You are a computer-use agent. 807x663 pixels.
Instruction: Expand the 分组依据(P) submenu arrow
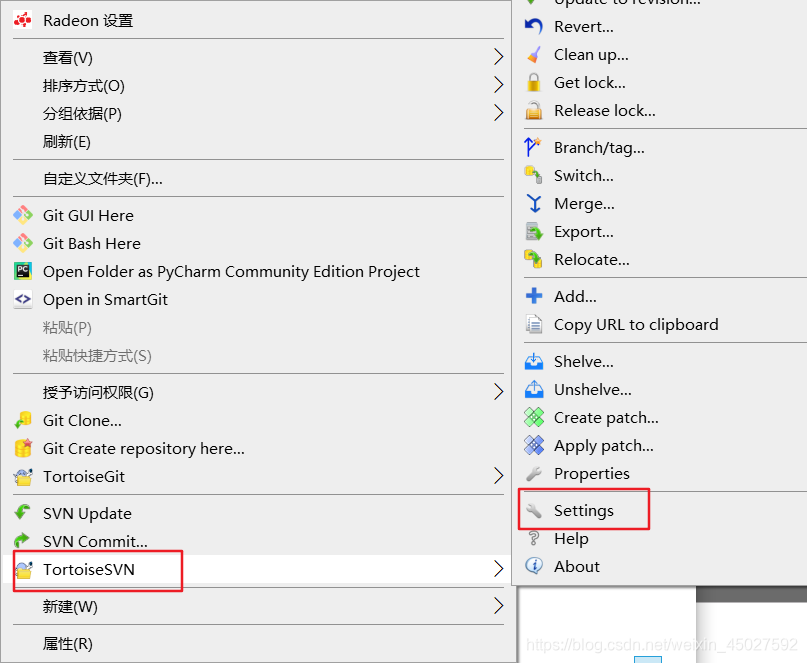click(x=498, y=113)
